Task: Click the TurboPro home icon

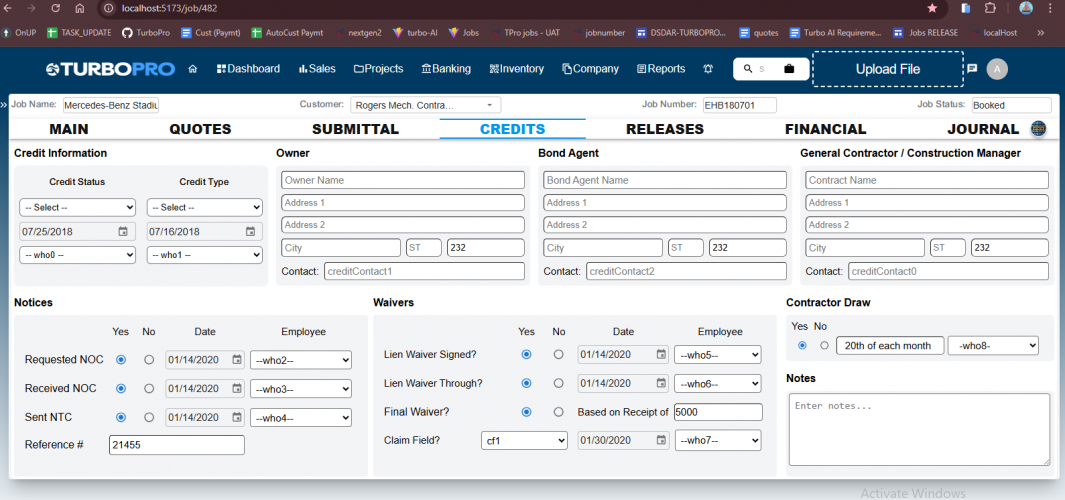Action: click(193, 69)
